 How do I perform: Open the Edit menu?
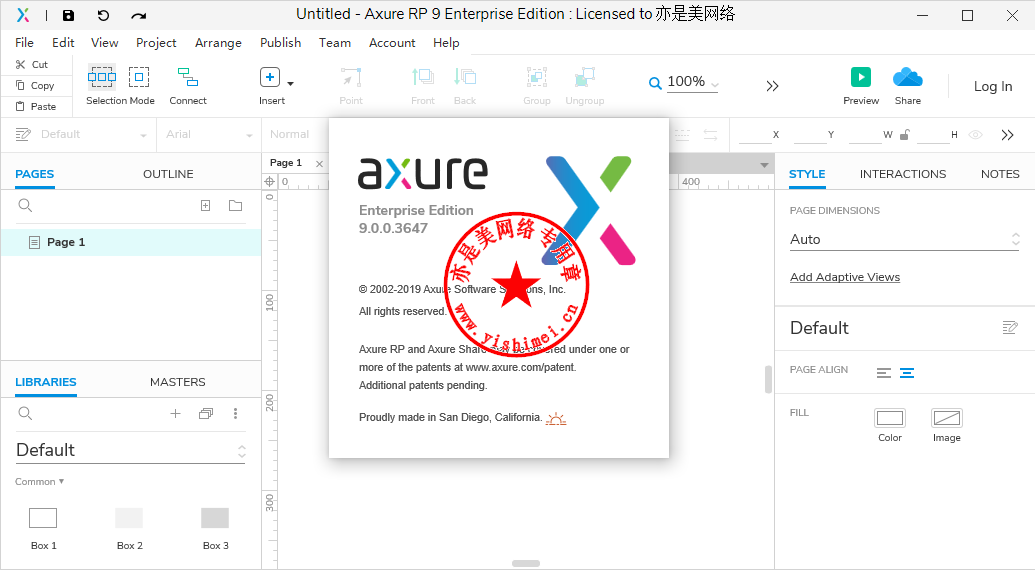(63, 42)
